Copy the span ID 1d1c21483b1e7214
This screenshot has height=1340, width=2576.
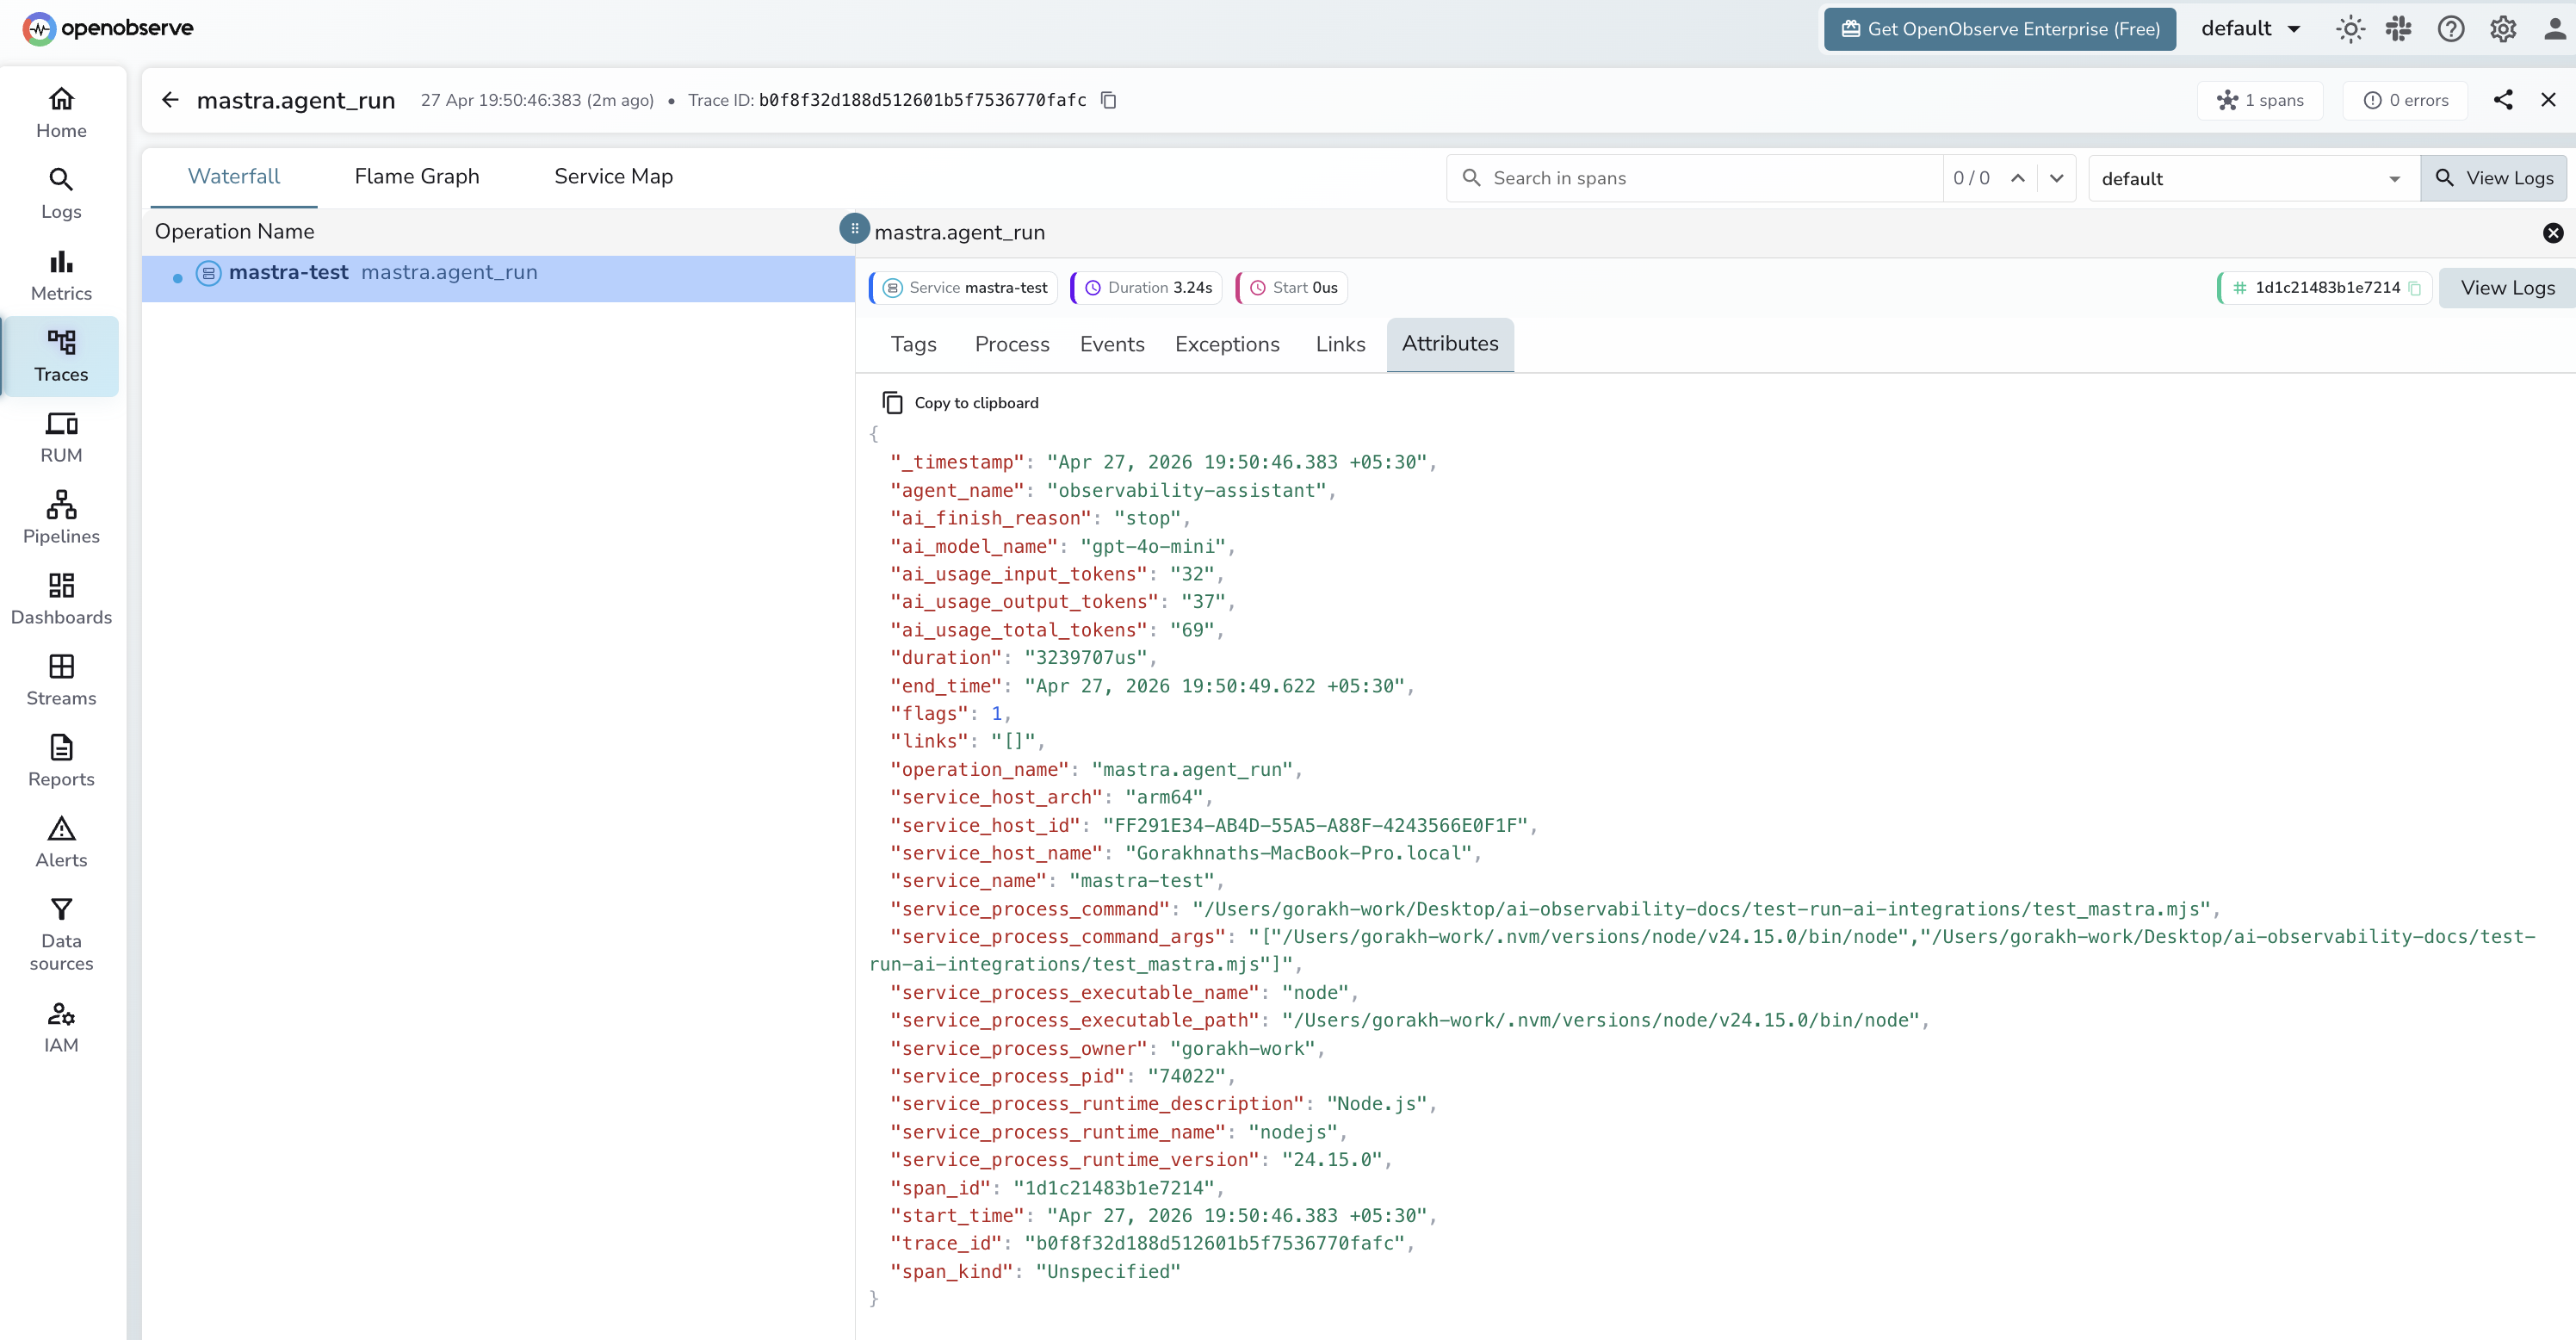point(2417,287)
